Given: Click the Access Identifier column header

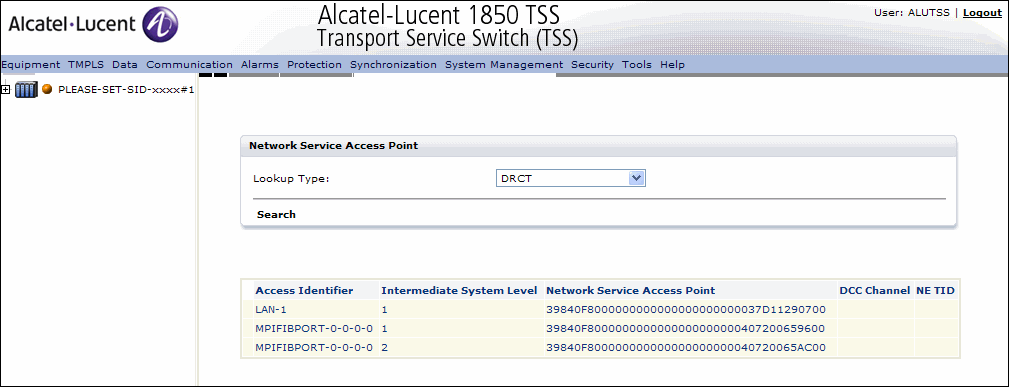Looking at the screenshot, I should point(304,290).
